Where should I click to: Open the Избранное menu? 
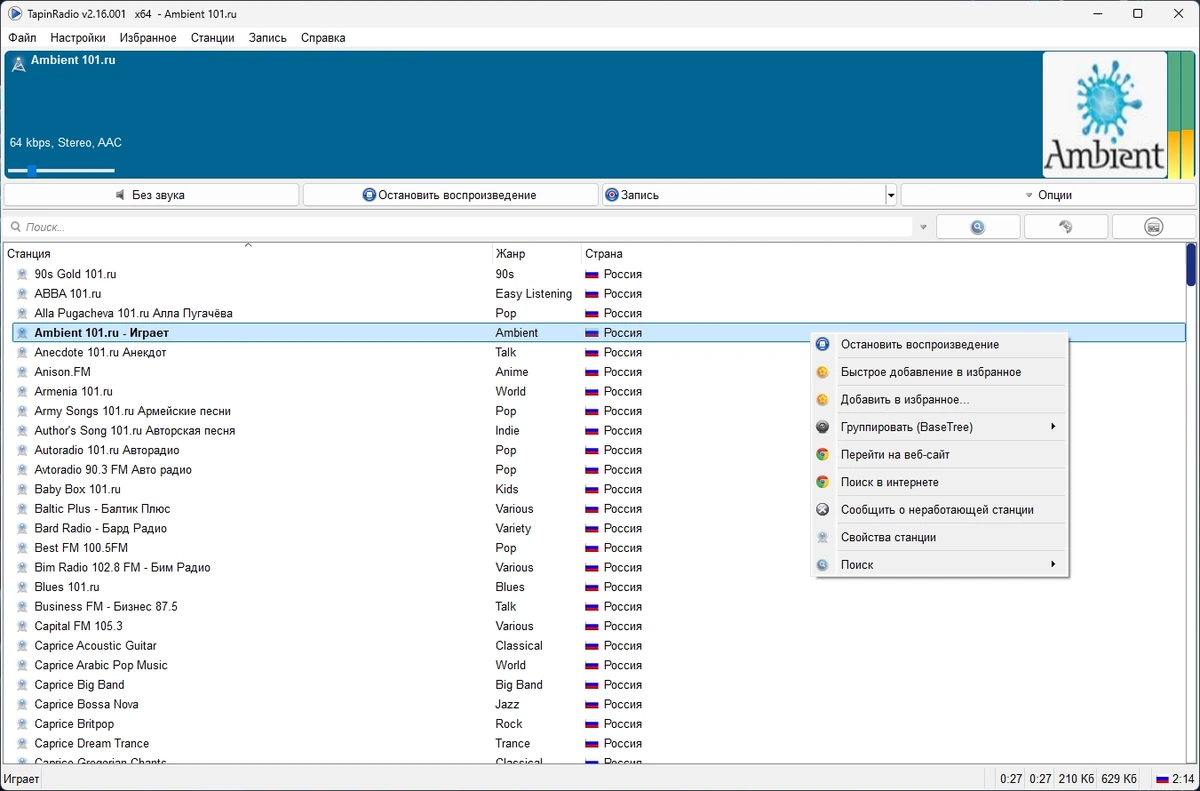[148, 38]
